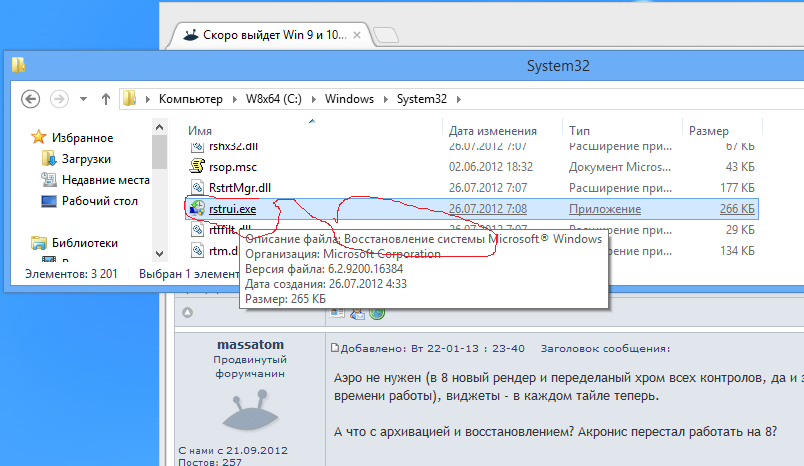Sort files by Тип column

(579, 131)
